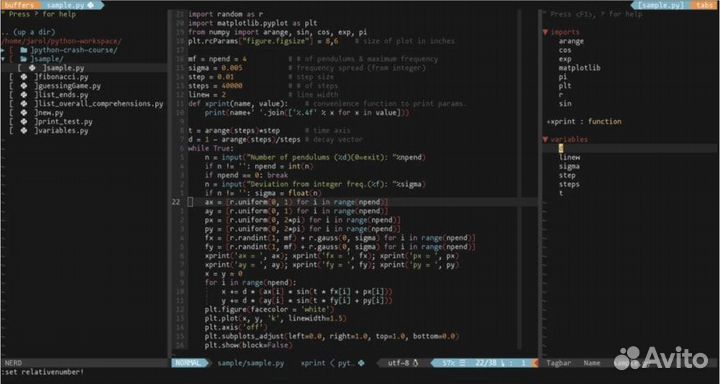The image size is (720, 384).
Task: Open guessingGame.py from the file tree
Action: 68,86
